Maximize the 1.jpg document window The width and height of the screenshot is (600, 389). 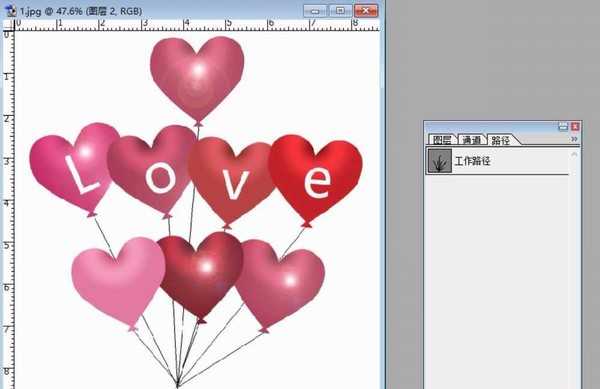coord(340,11)
